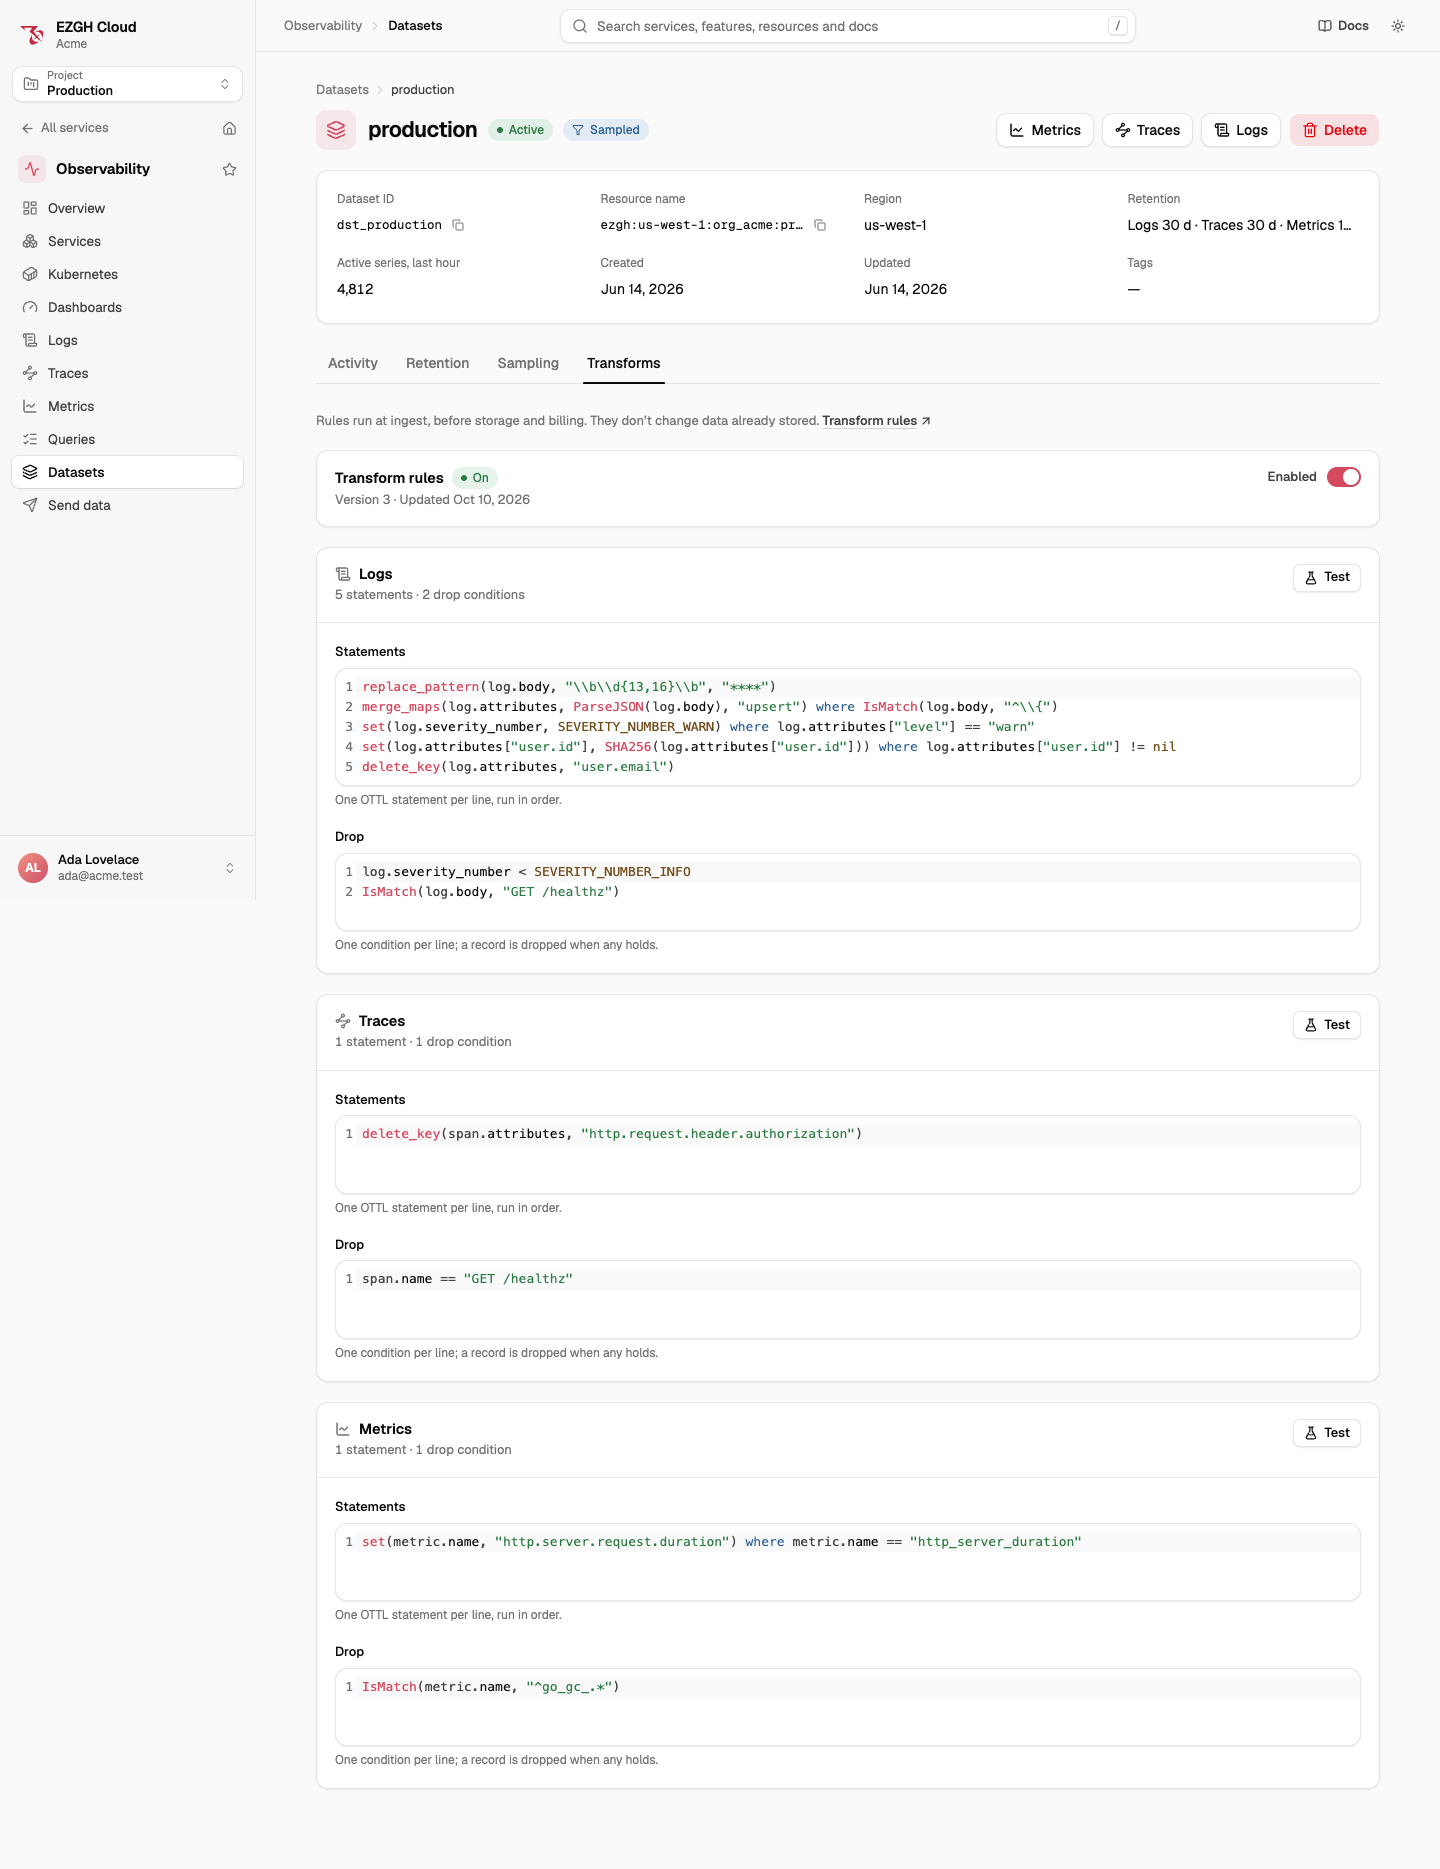Go to Queries in the sidebar
Screen dimensions: 1440x1869
pyautogui.click(x=127, y=439)
